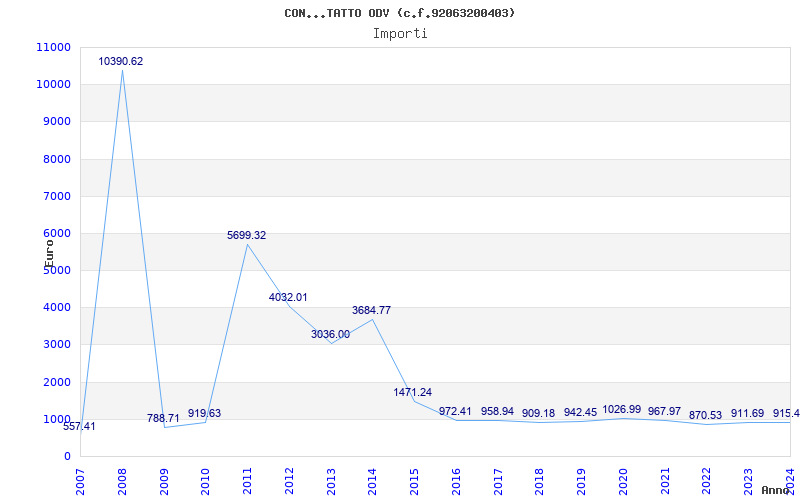Select the y-axis value 7000
The image size is (800, 500).
pyautogui.click(x=56, y=196)
